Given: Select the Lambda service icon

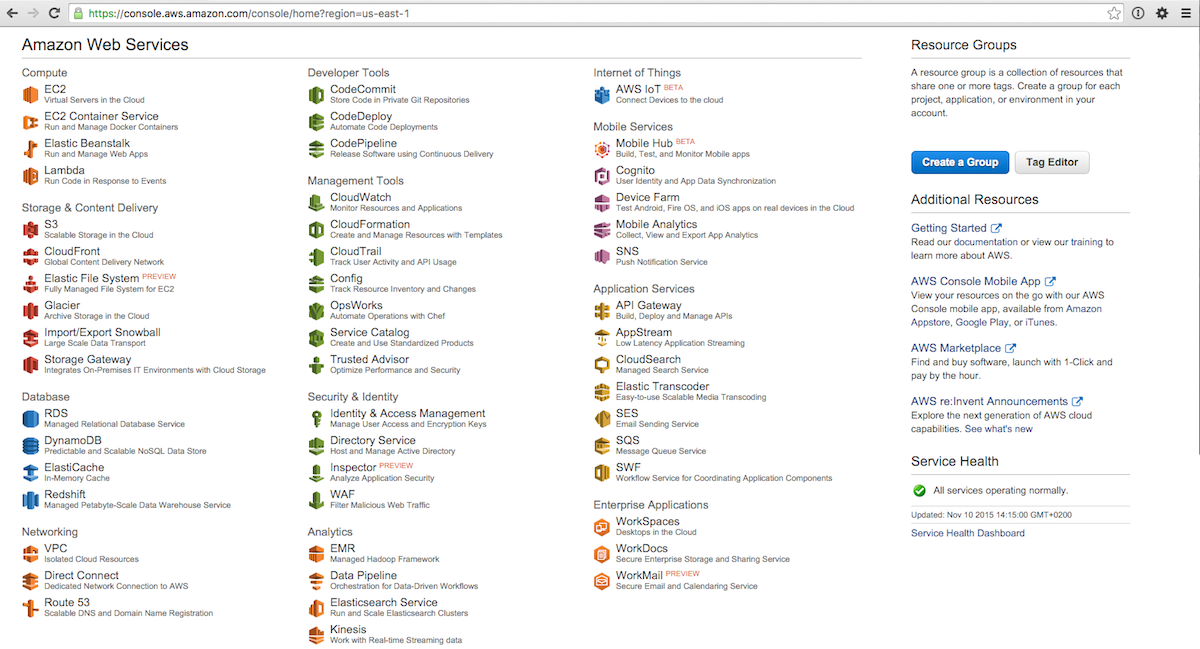Looking at the screenshot, I should (x=30, y=176).
